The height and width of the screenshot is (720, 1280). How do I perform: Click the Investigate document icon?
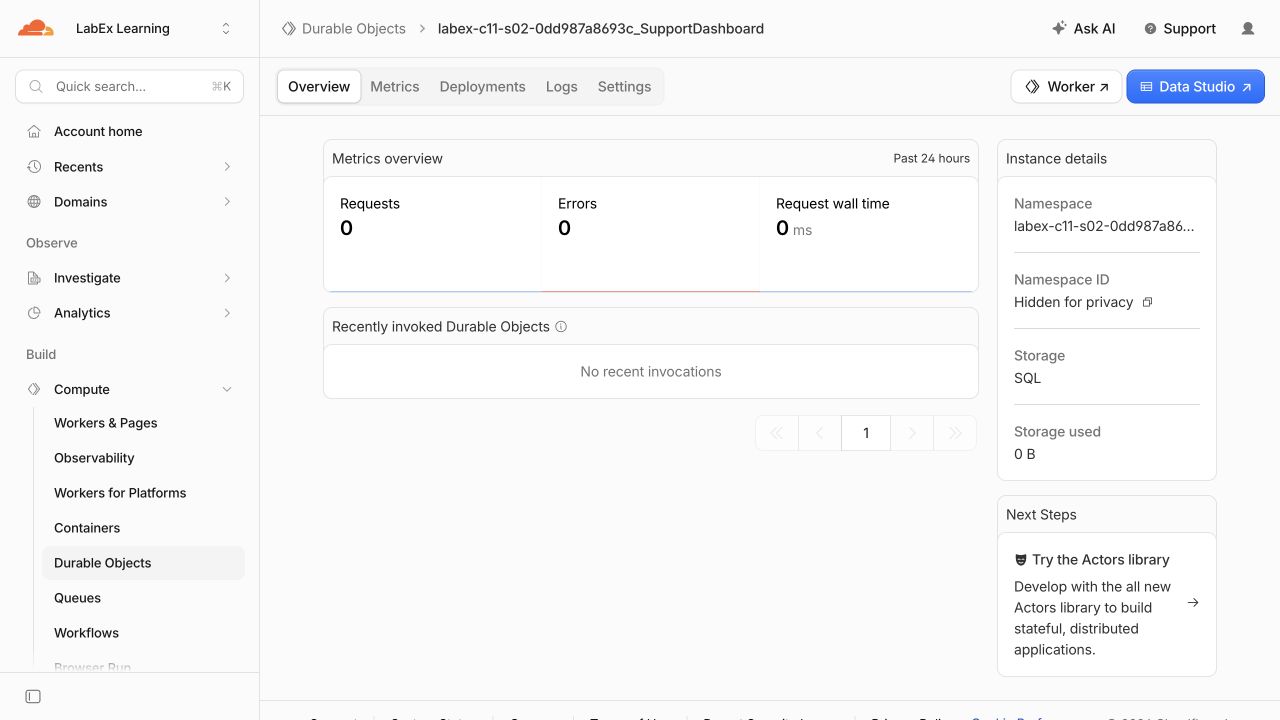tap(34, 278)
